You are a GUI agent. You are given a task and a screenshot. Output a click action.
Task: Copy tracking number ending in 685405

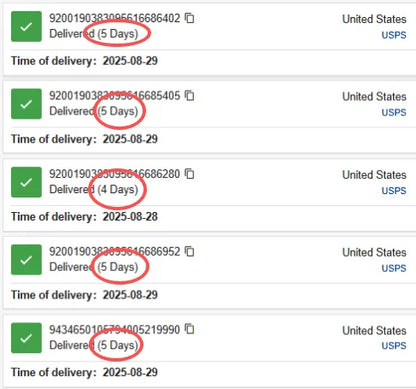(x=190, y=96)
